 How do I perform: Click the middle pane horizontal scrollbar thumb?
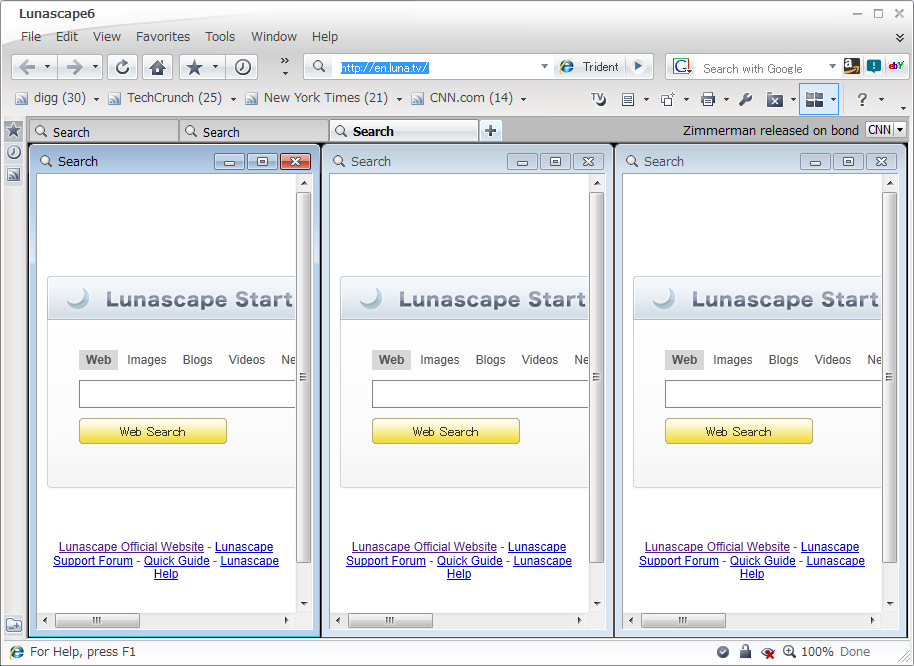point(391,621)
